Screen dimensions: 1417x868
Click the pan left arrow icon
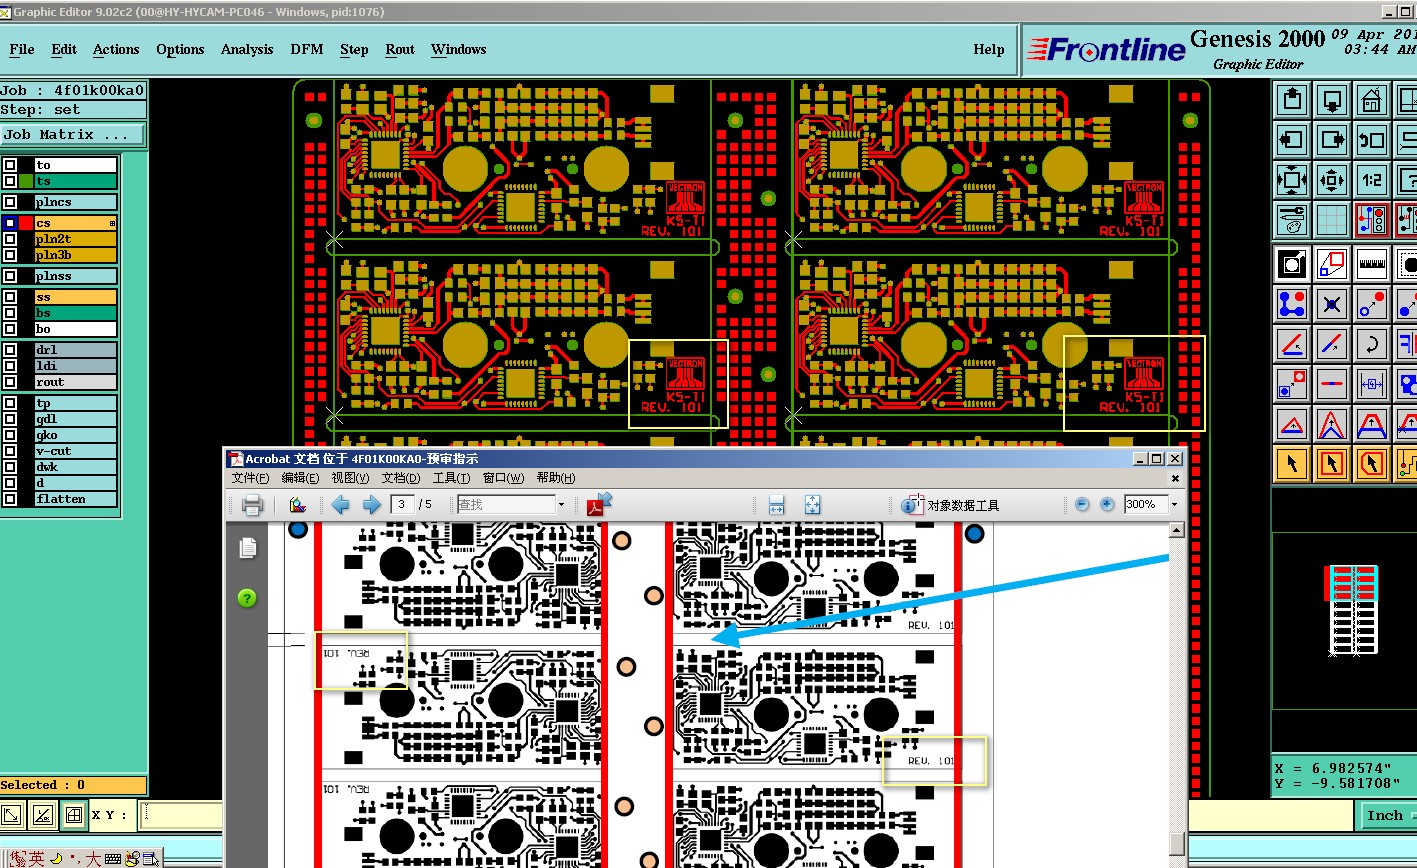point(1293,140)
